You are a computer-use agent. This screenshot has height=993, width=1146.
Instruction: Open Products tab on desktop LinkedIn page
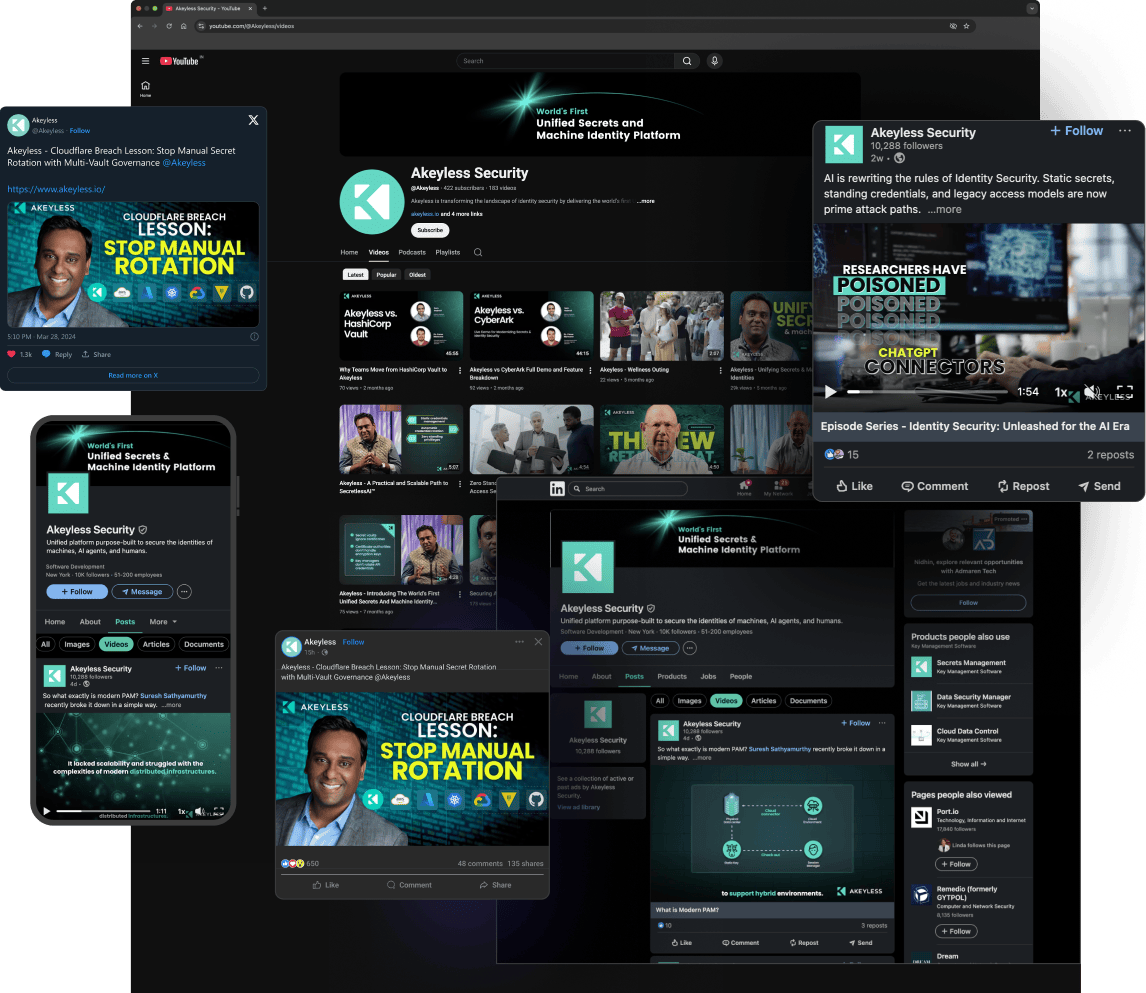672,677
